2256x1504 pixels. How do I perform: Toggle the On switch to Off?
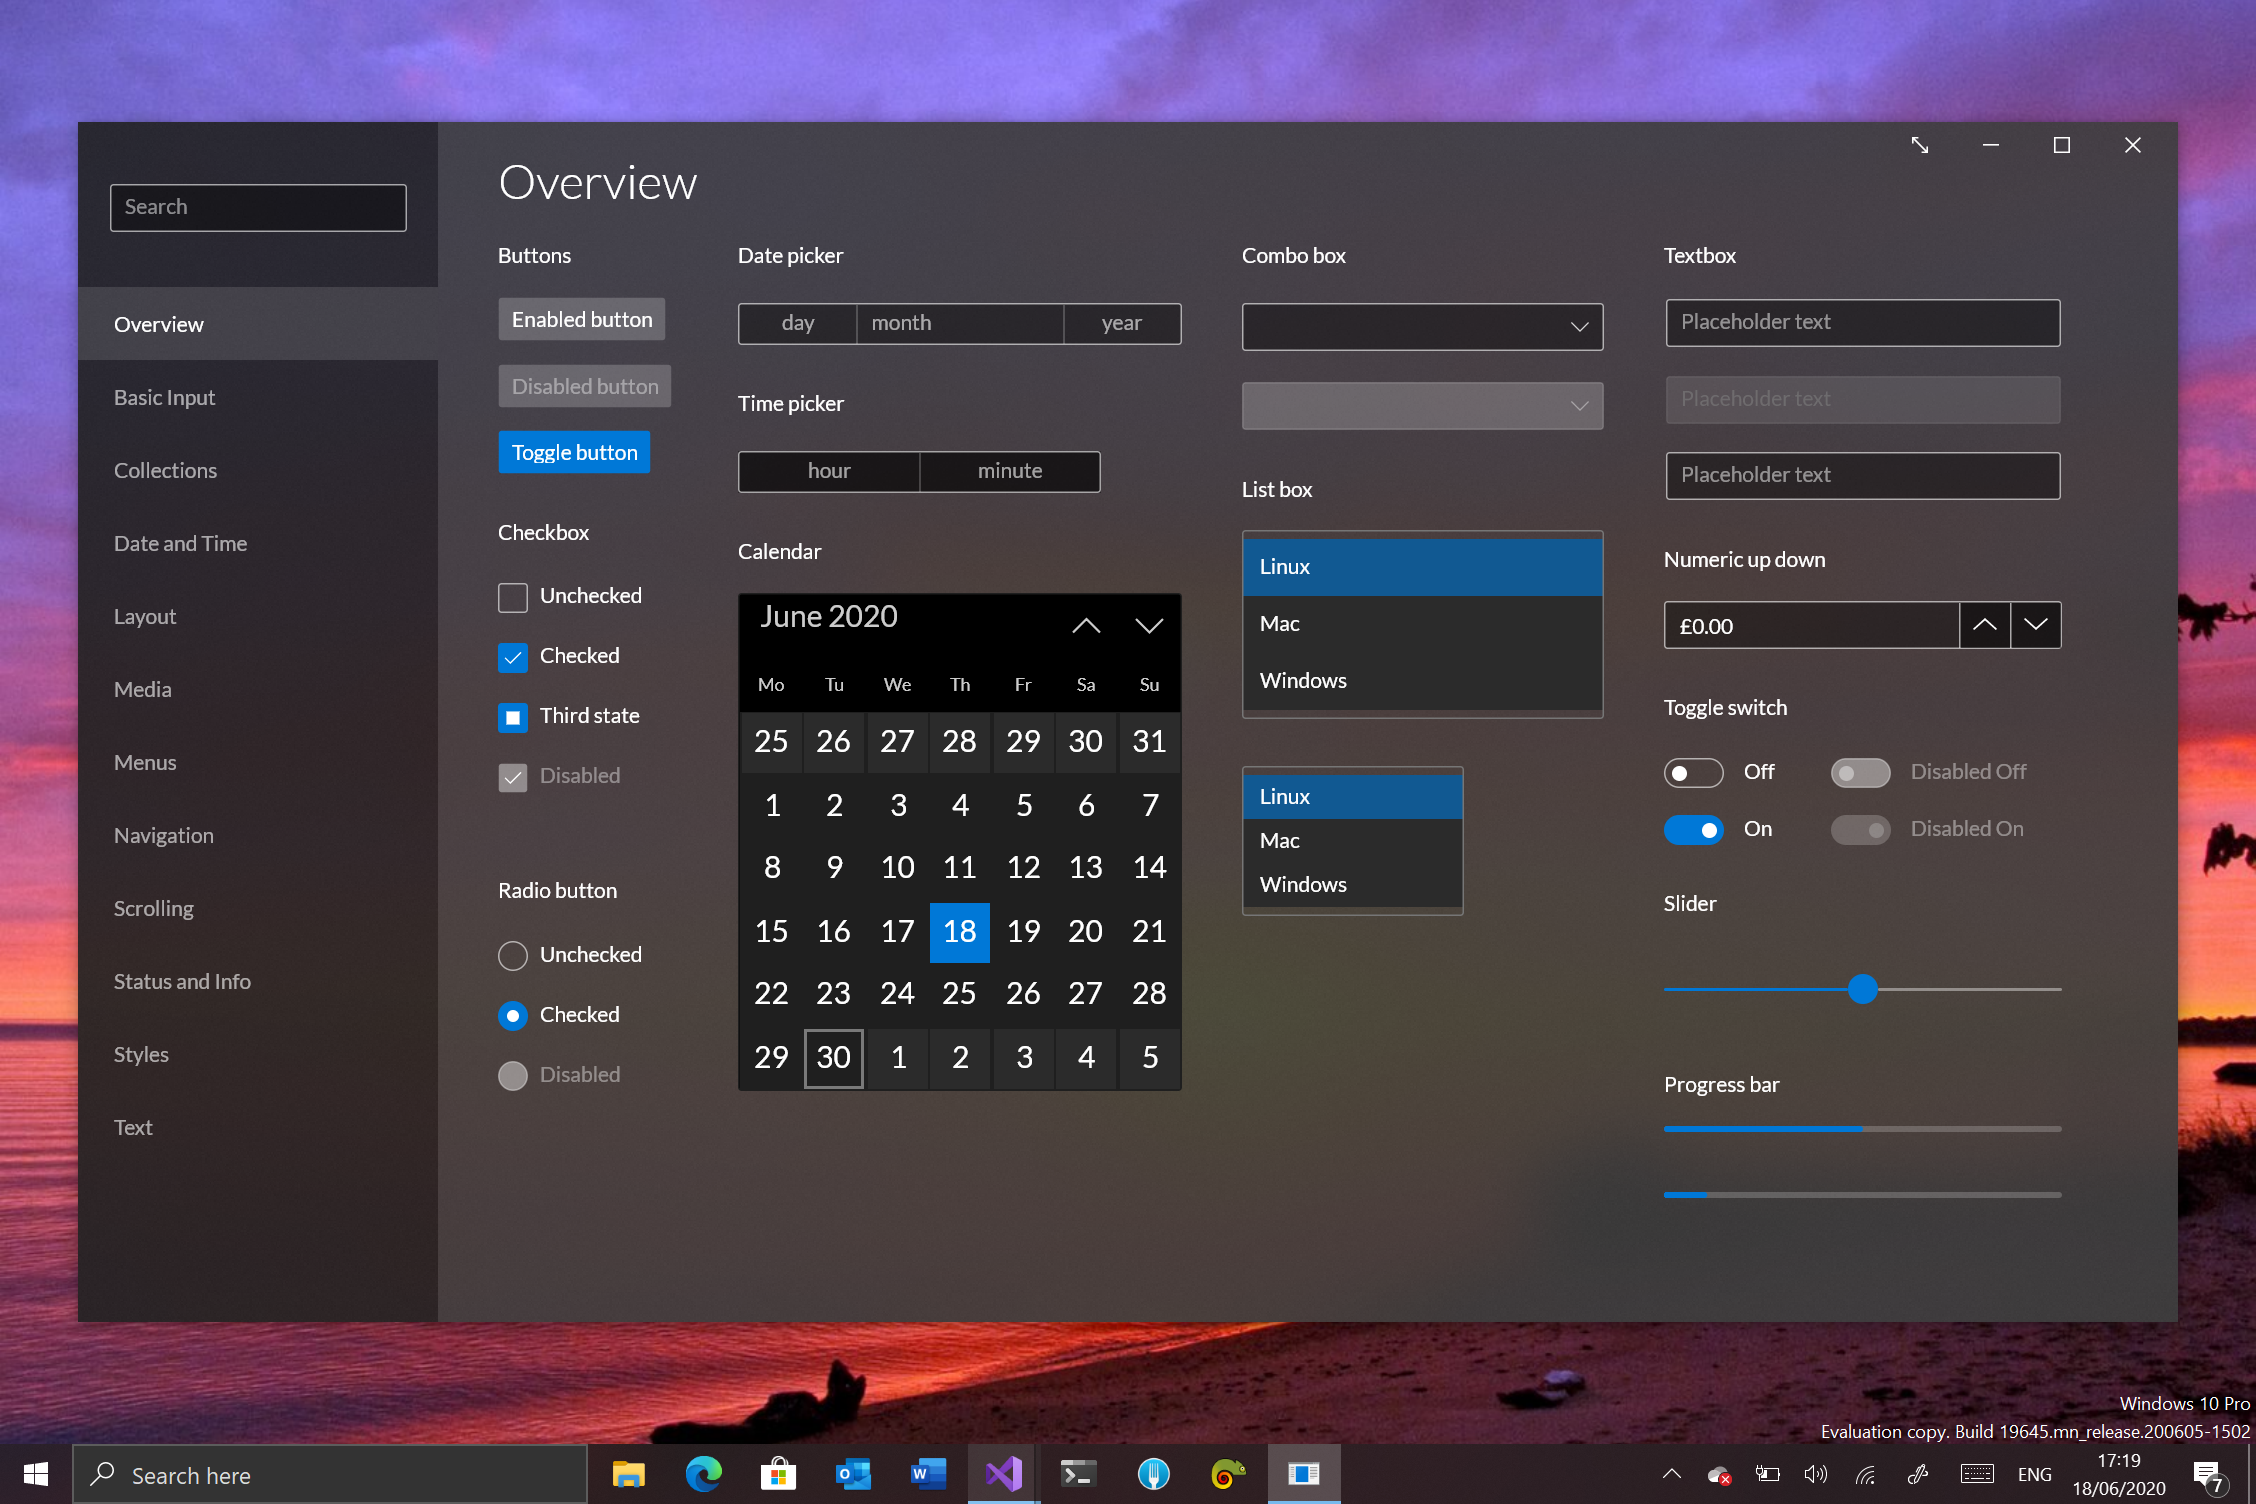pyautogui.click(x=1692, y=828)
